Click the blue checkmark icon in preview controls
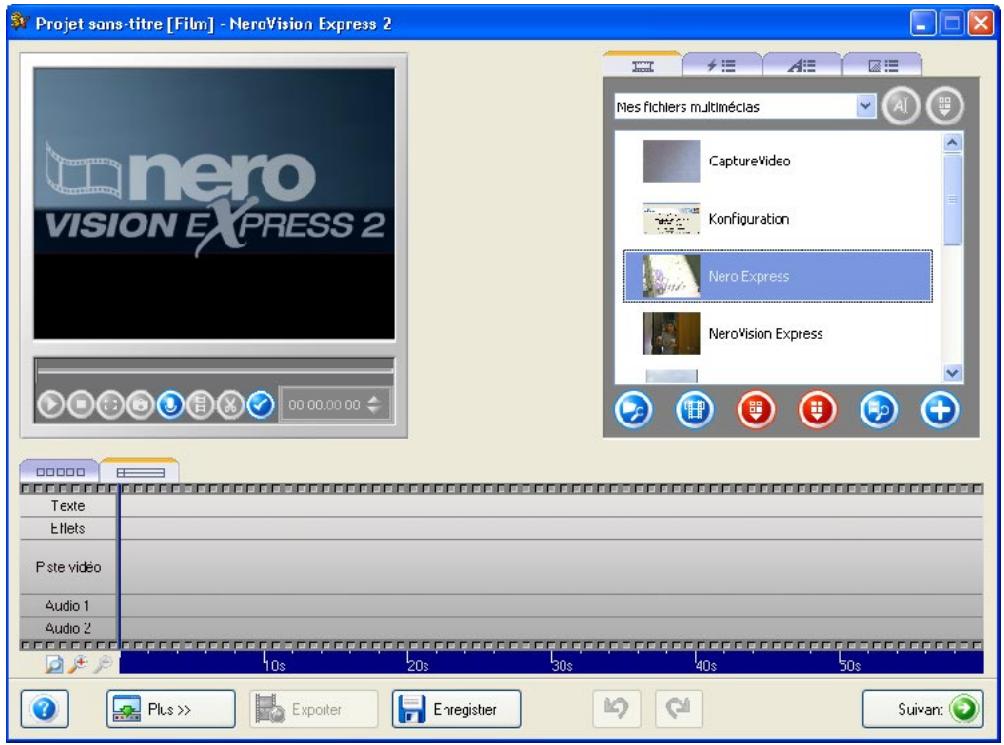Image resolution: width=1004 pixels, height=745 pixels. click(x=260, y=405)
